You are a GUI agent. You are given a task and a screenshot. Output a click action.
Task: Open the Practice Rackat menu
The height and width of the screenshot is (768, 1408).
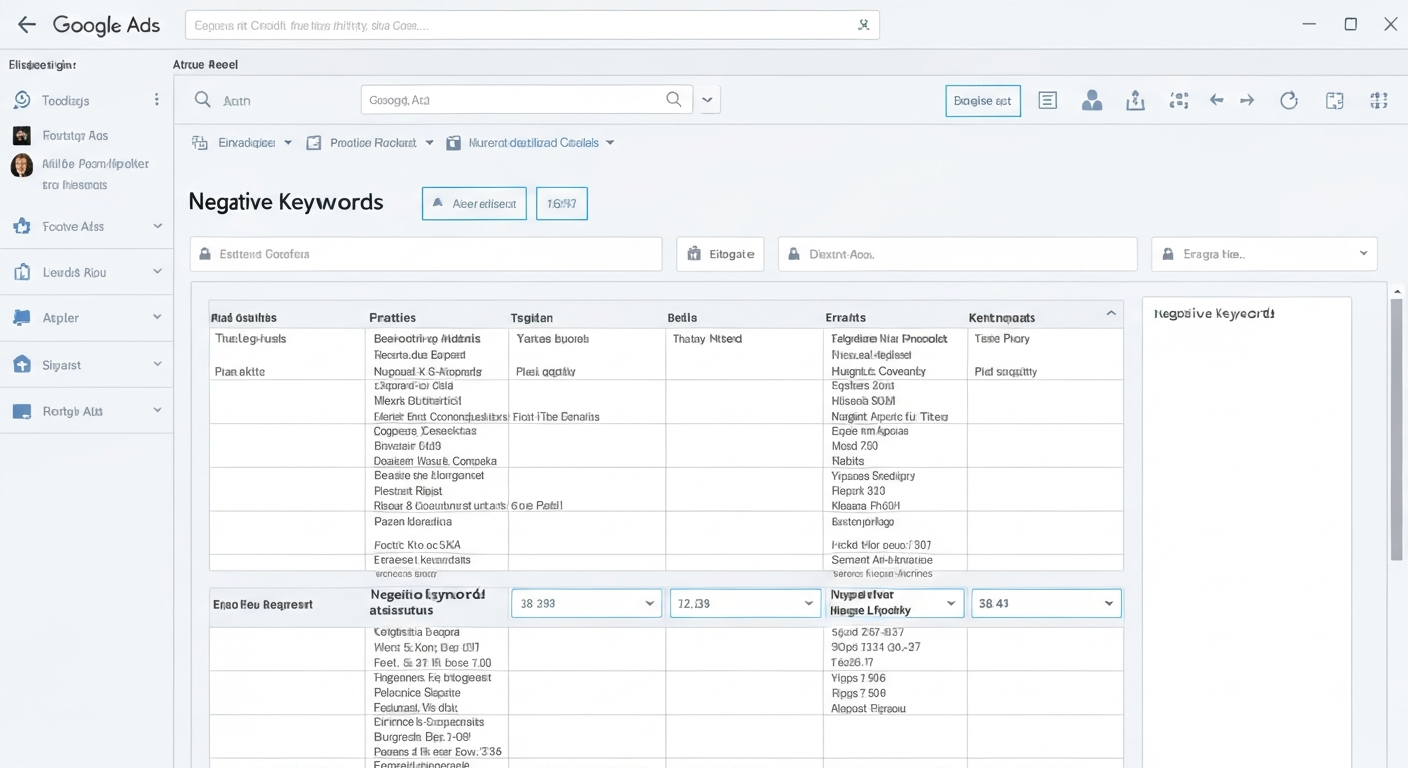(370, 143)
